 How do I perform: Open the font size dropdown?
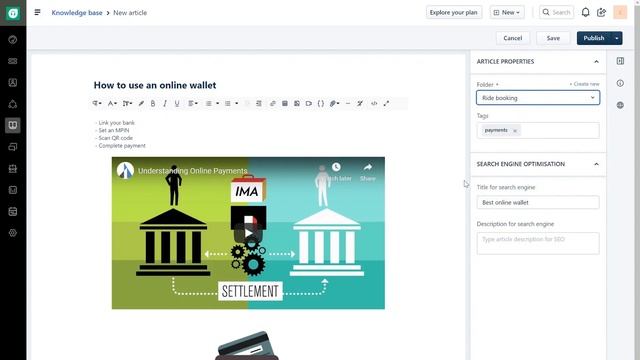pos(127,104)
